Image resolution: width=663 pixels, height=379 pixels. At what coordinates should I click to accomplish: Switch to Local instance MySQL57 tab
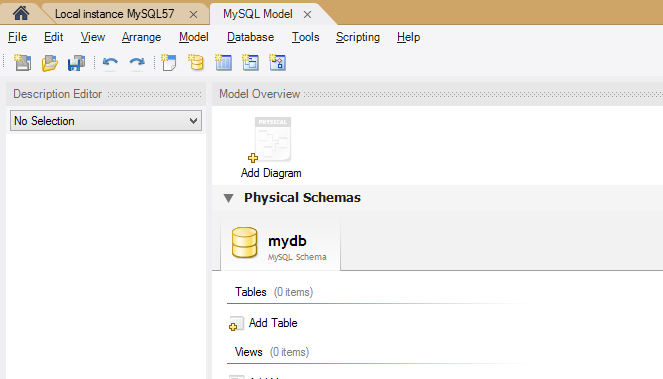point(115,14)
